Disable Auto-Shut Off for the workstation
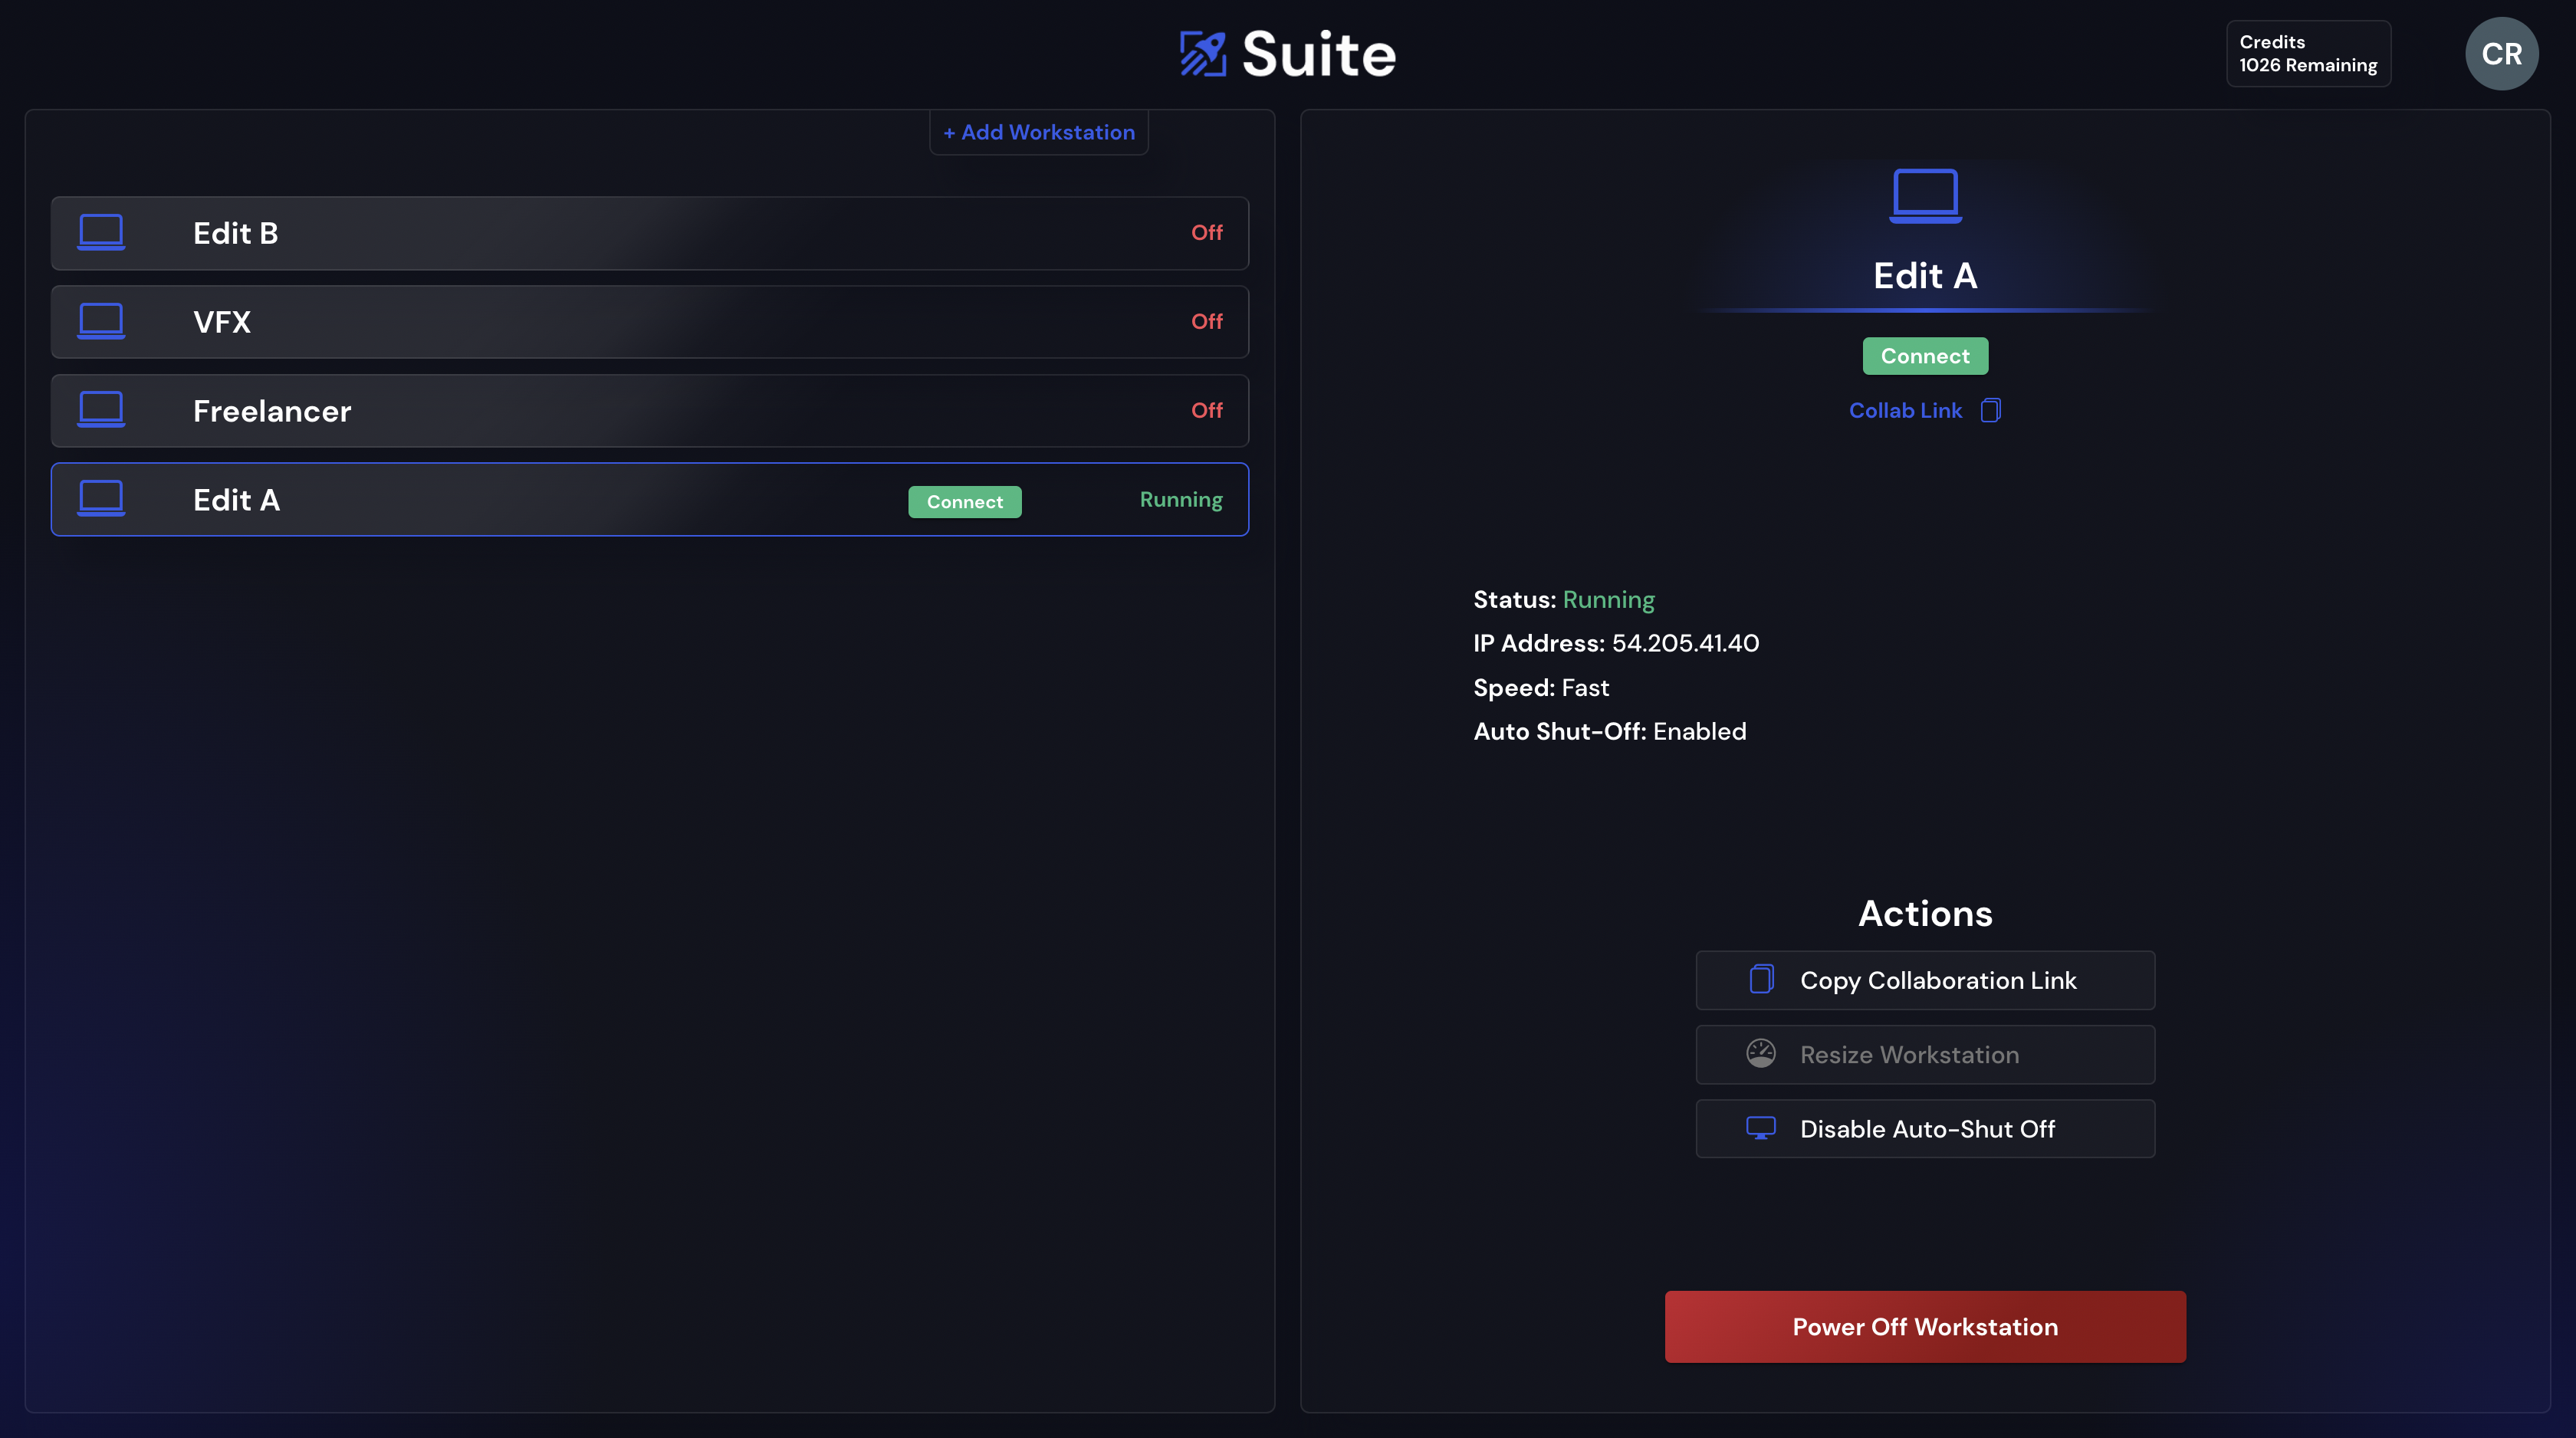This screenshot has height=1438, width=2576. 1925,1129
